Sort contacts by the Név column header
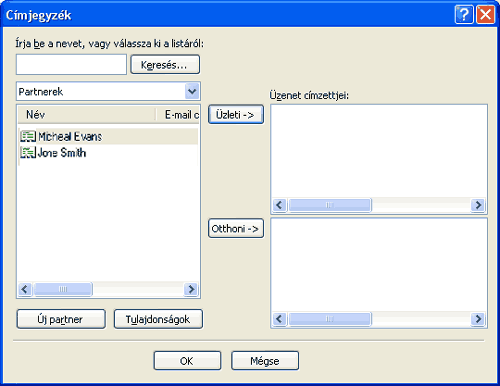Screen dimensions: 500x386 click(87, 115)
